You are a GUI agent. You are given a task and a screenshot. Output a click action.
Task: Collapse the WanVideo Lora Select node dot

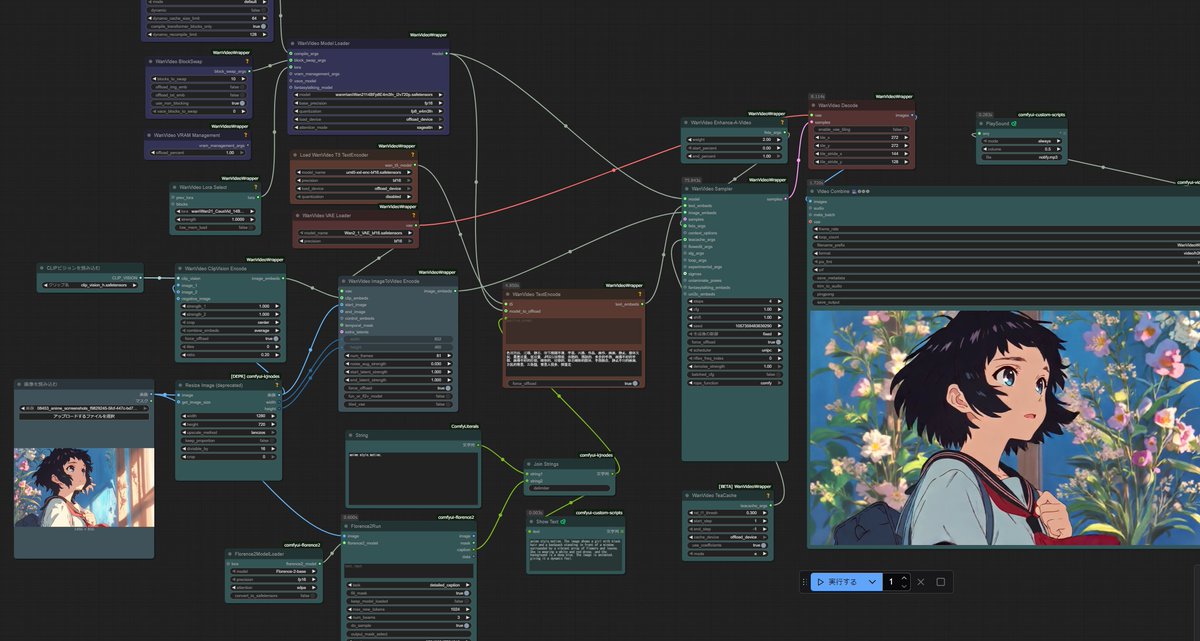coord(176,187)
